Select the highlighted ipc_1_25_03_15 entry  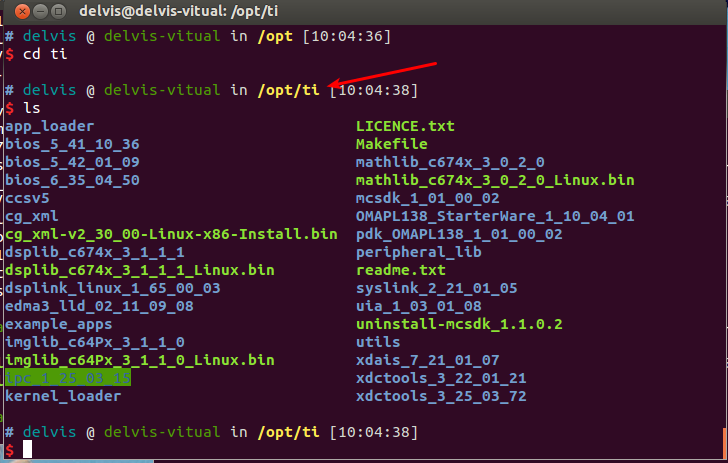[68, 378]
